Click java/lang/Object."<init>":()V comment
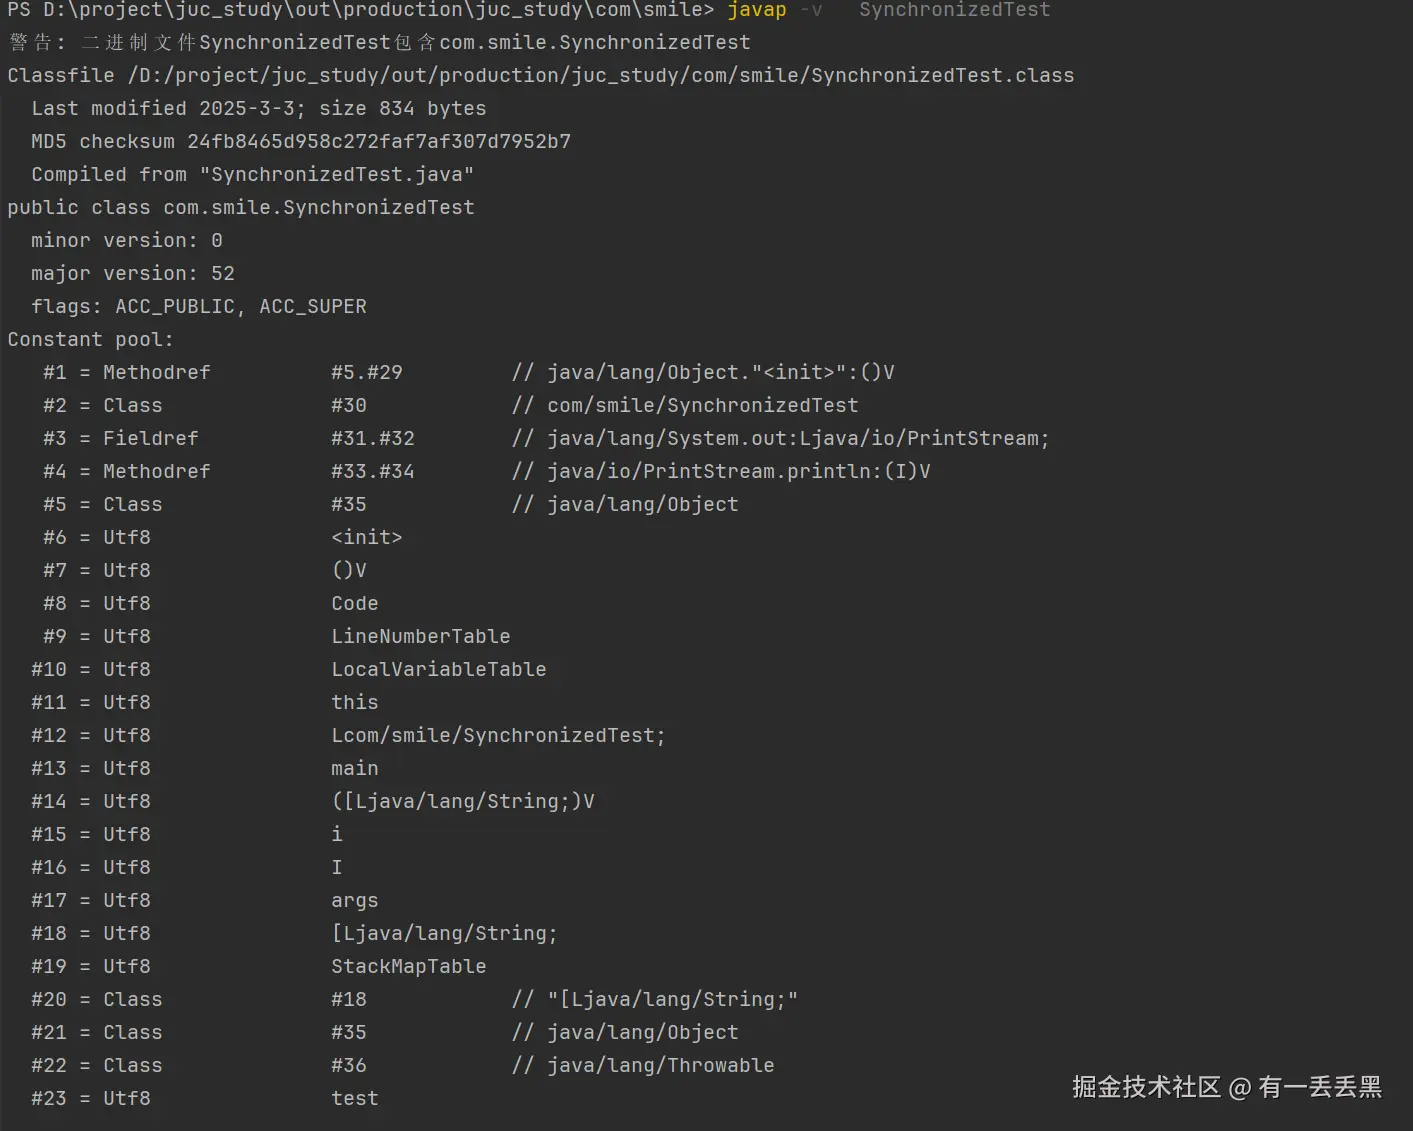1413x1131 pixels. tap(720, 373)
